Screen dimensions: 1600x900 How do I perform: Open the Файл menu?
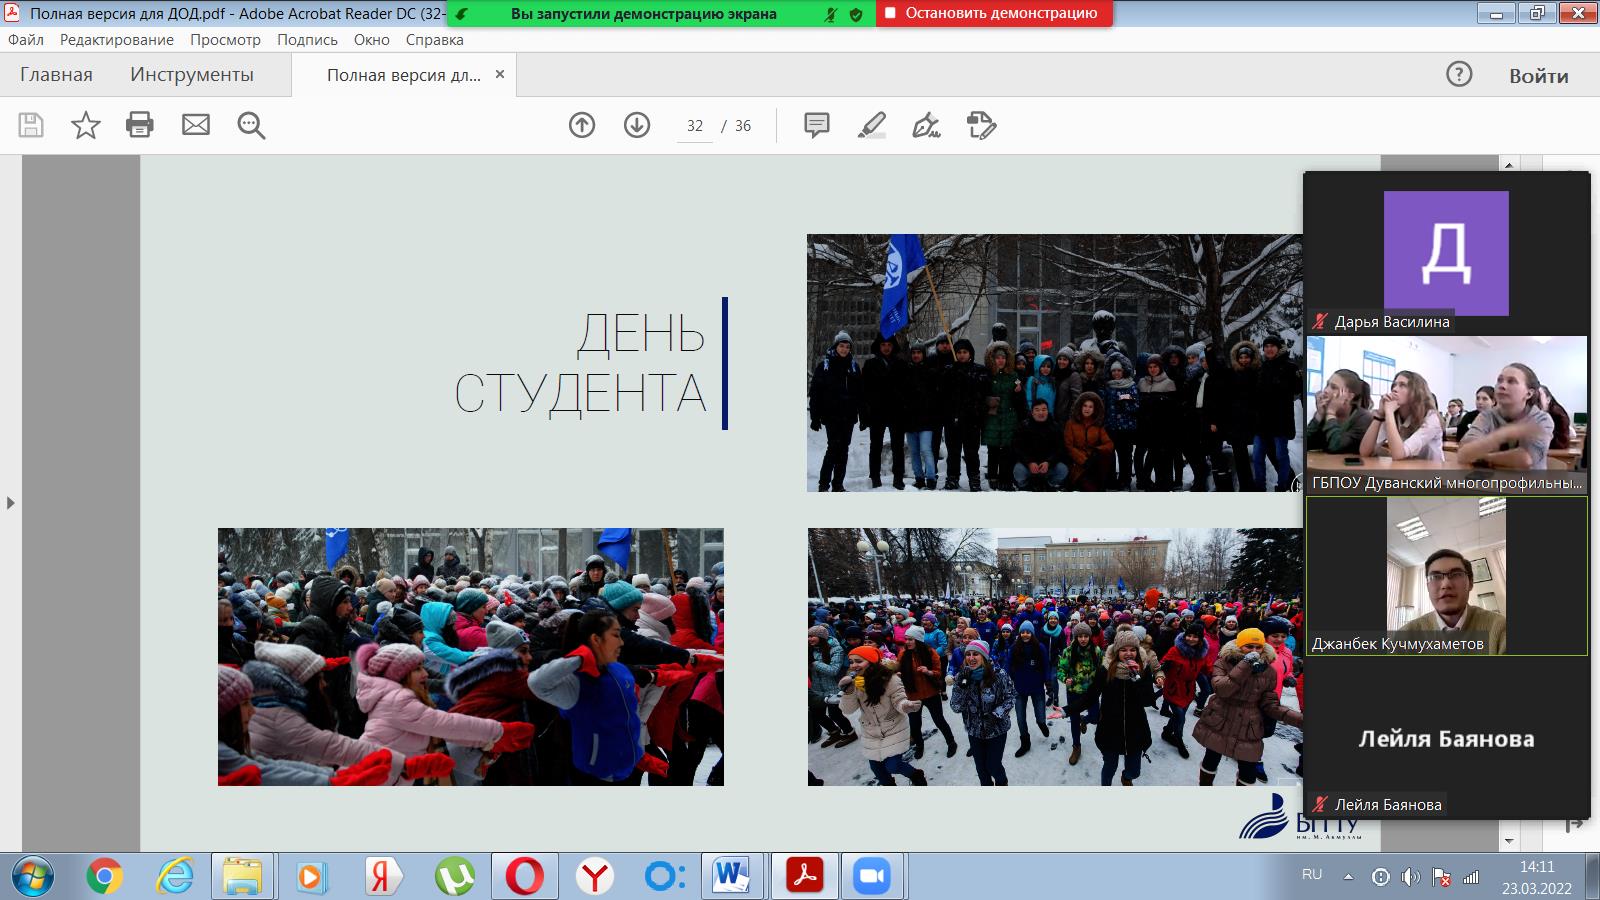tap(26, 40)
